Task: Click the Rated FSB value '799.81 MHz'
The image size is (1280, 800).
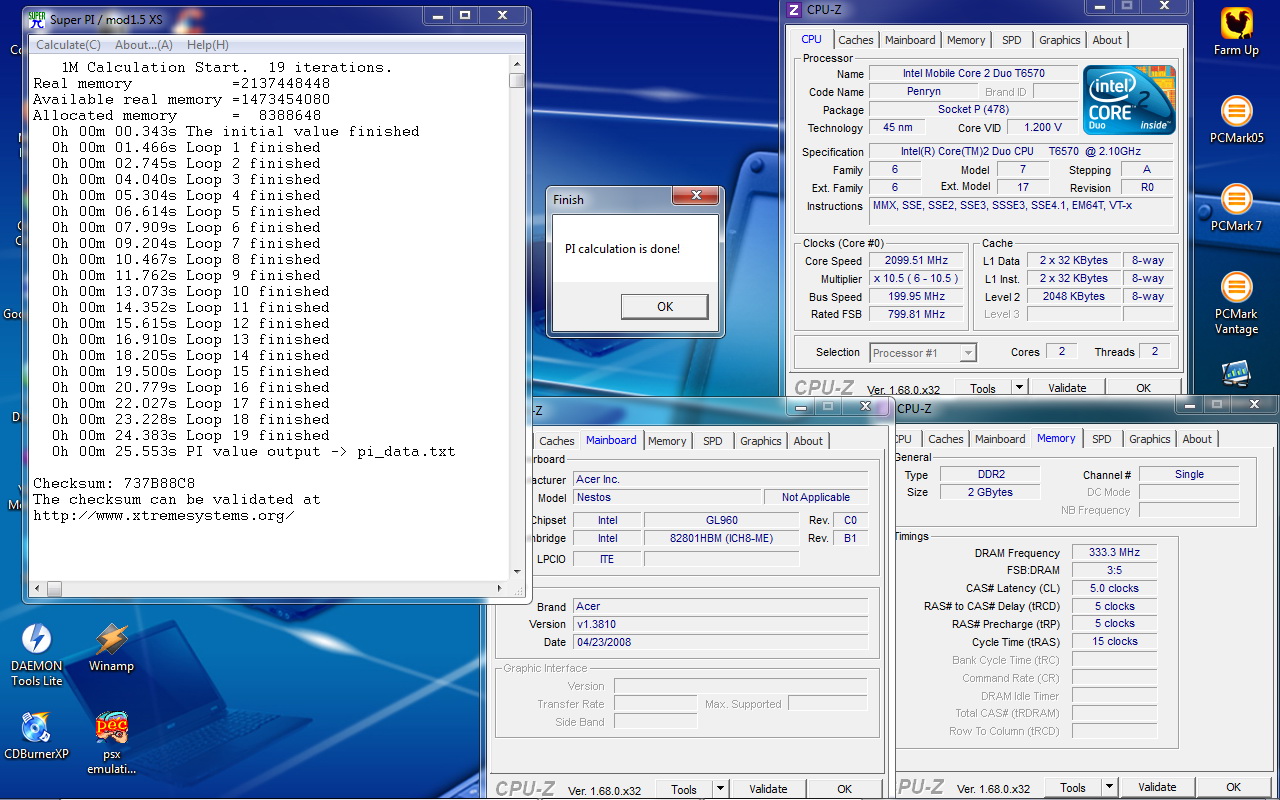Action: [x=917, y=315]
